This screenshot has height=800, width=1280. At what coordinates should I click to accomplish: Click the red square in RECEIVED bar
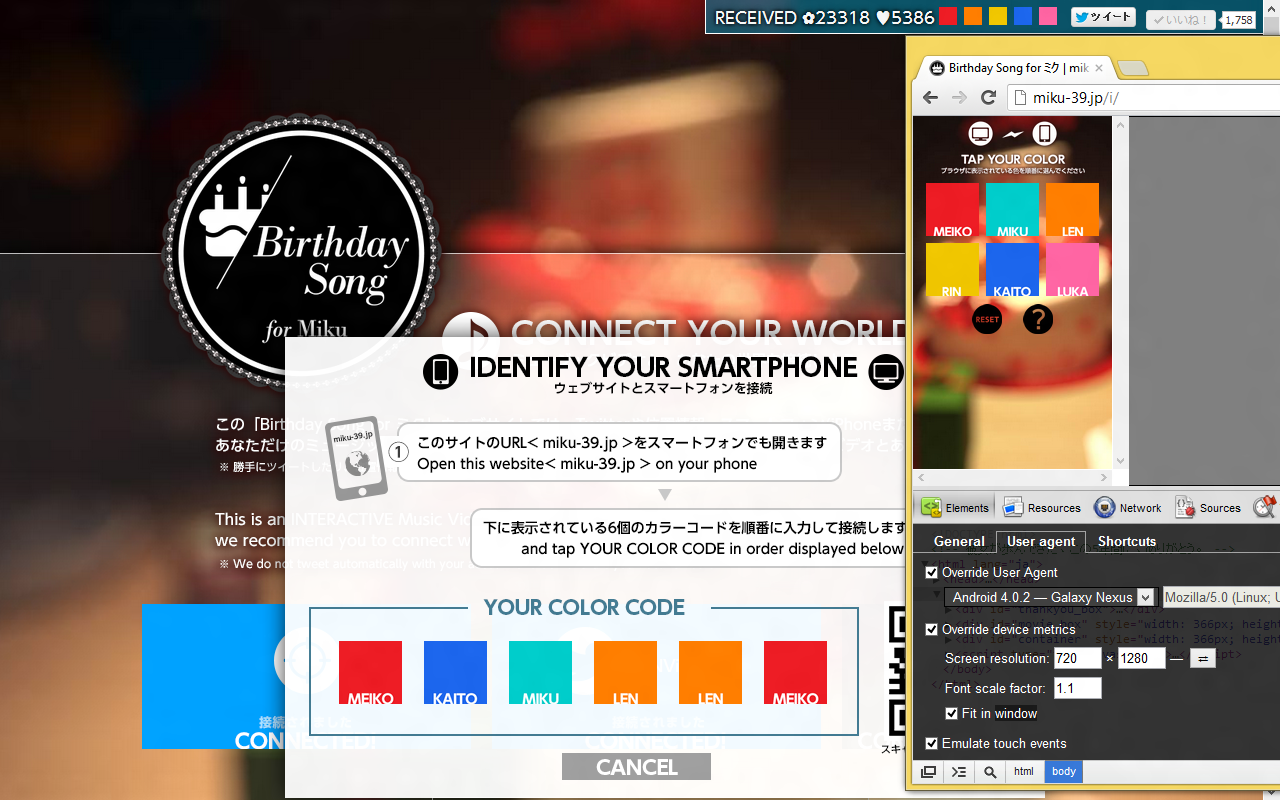pyautogui.click(x=948, y=16)
